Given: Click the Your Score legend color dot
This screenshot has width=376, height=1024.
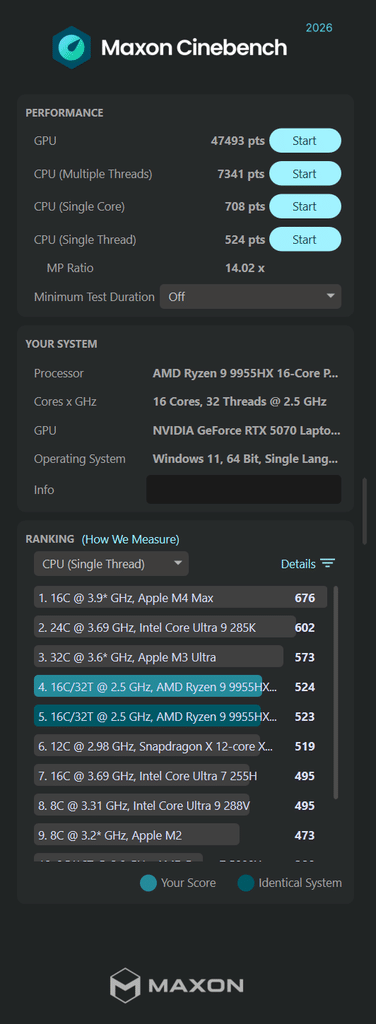Looking at the screenshot, I should pyautogui.click(x=148, y=883).
